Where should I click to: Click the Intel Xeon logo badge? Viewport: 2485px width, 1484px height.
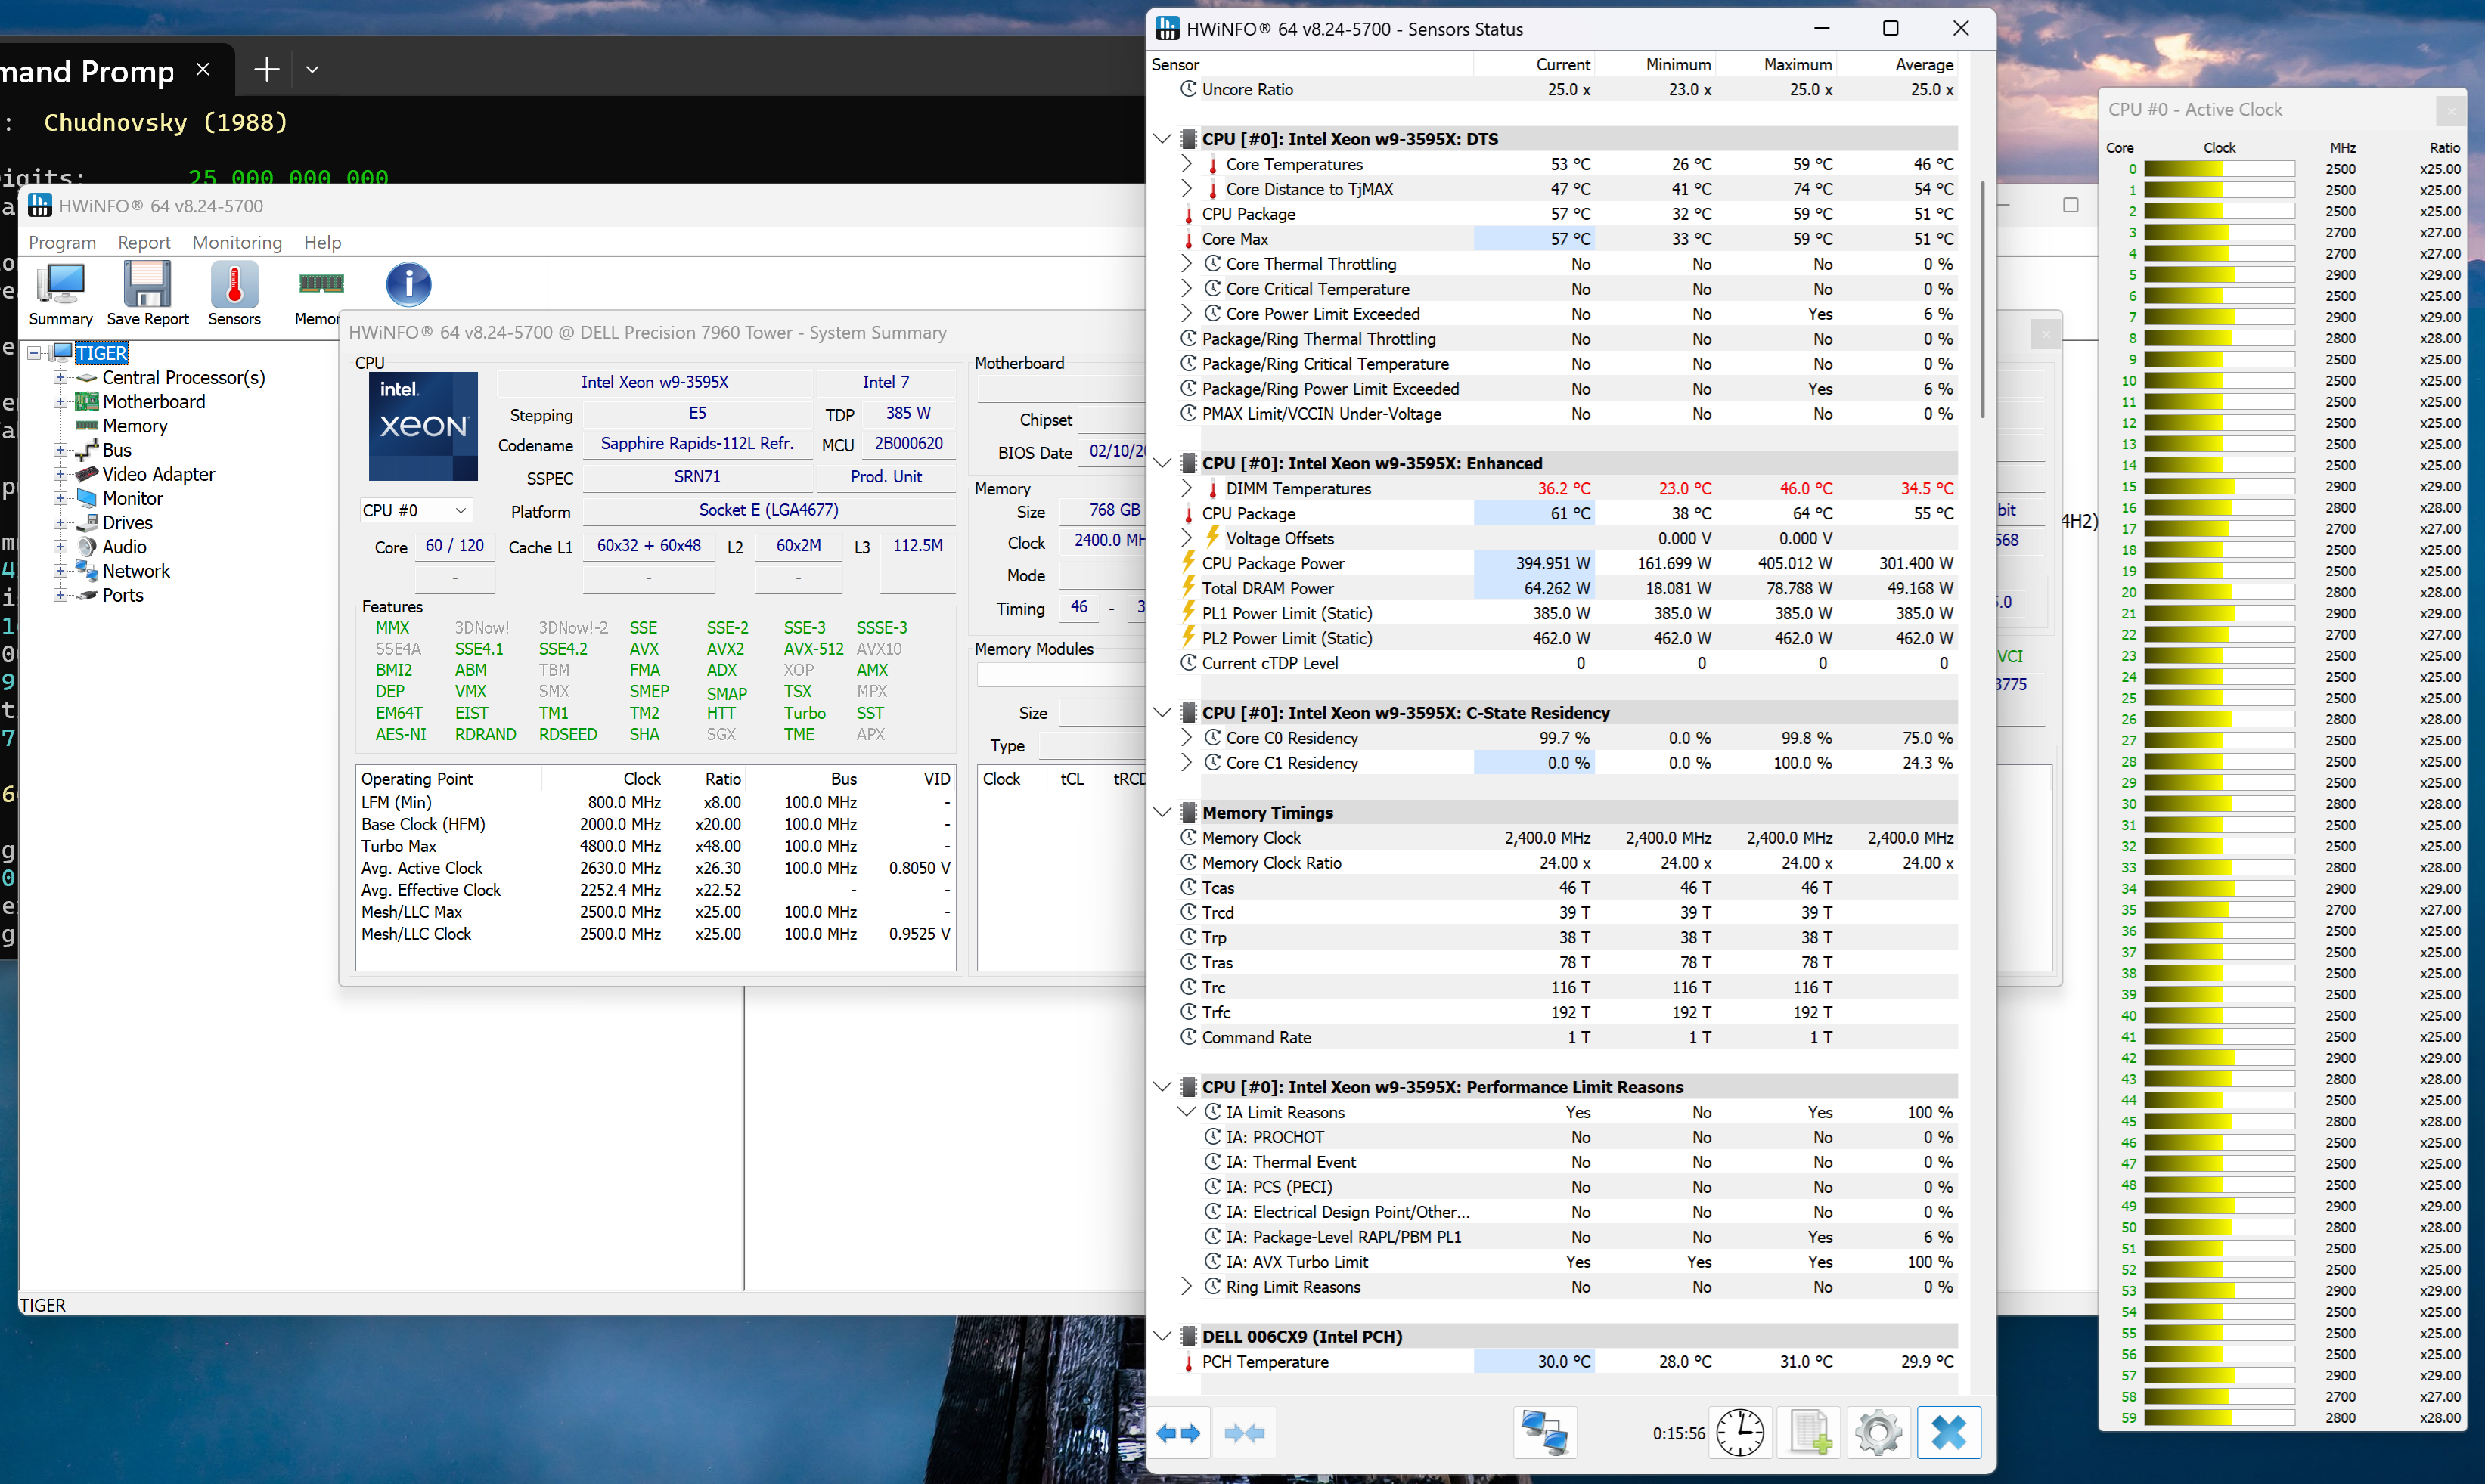point(423,426)
